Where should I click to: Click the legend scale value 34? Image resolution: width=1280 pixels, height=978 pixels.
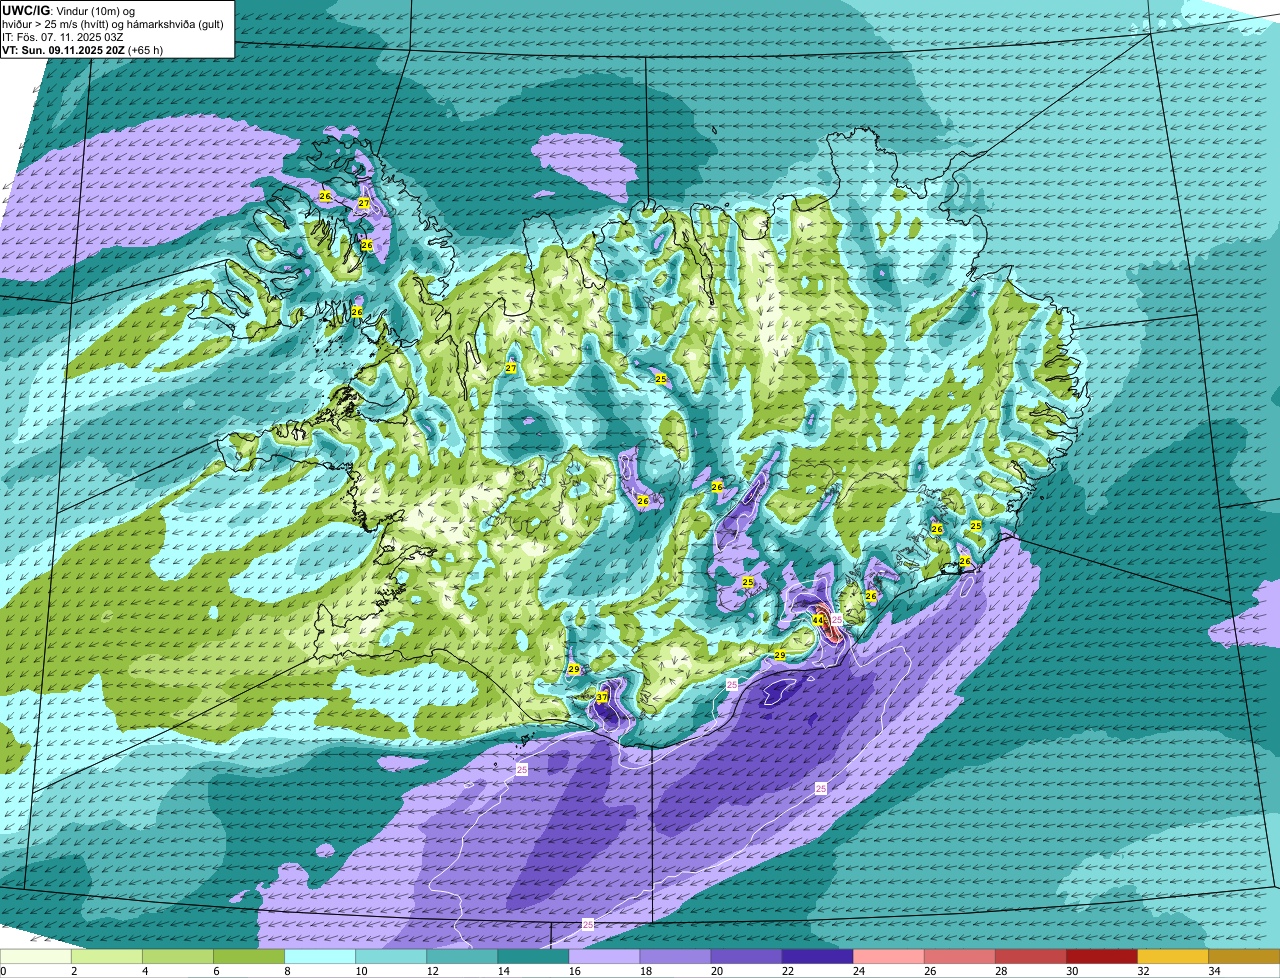[x=1212, y=971]
